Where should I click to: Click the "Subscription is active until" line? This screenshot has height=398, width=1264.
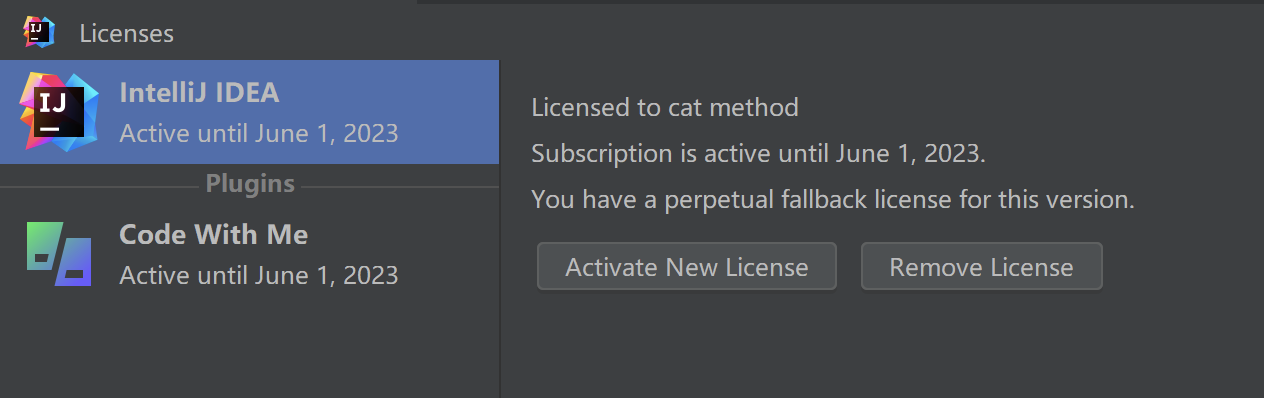(759, 154)
